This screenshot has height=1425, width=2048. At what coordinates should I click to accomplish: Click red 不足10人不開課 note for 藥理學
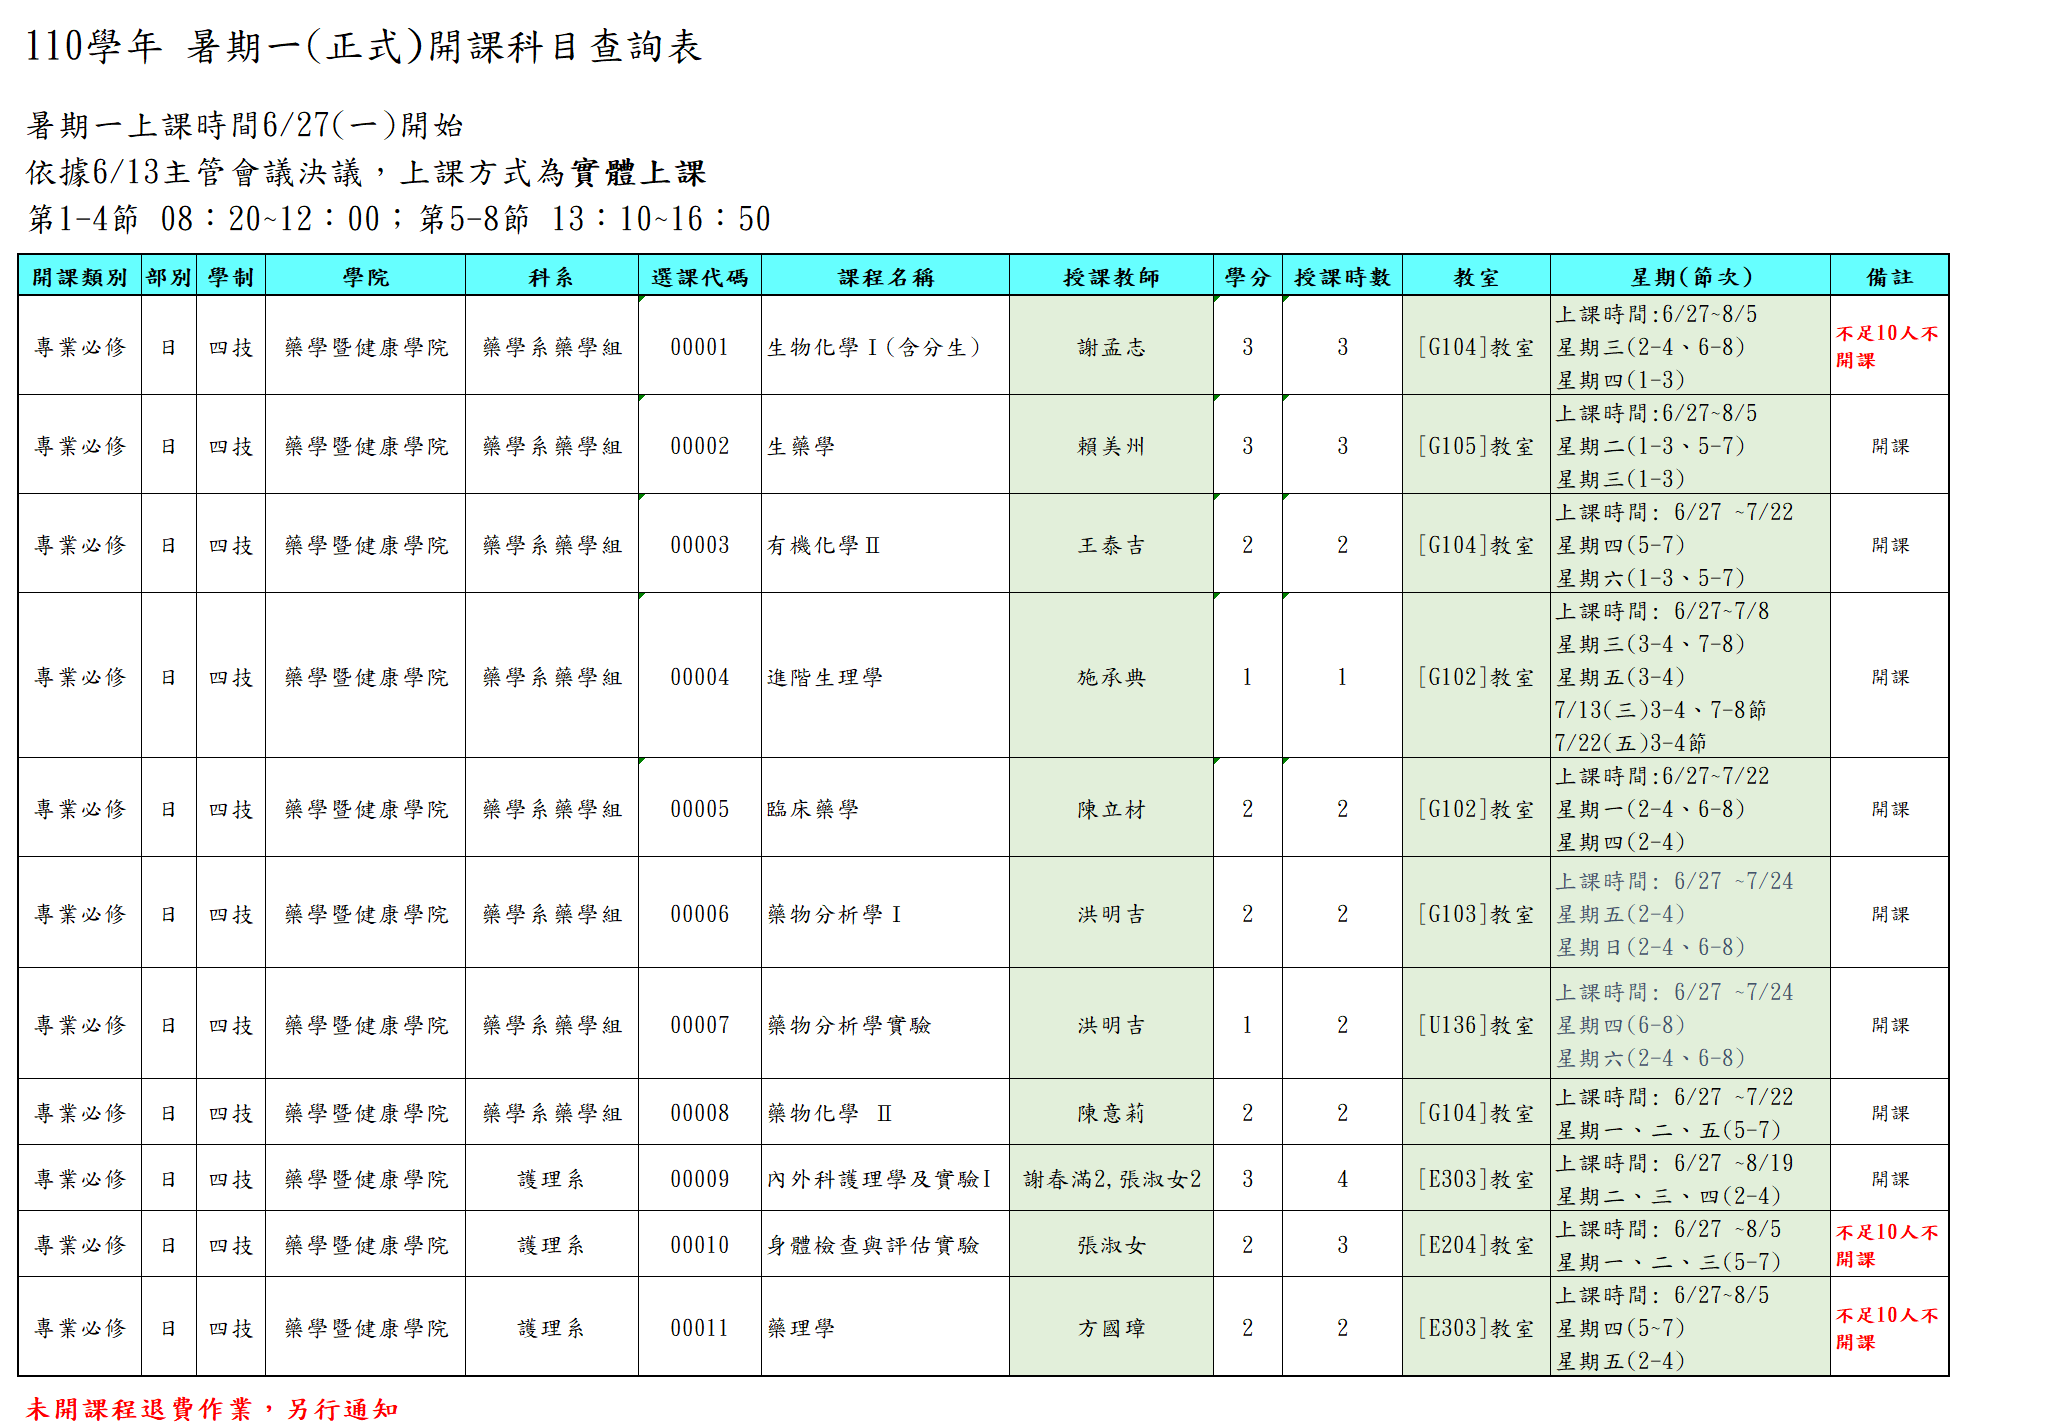pos(1887,1328)
